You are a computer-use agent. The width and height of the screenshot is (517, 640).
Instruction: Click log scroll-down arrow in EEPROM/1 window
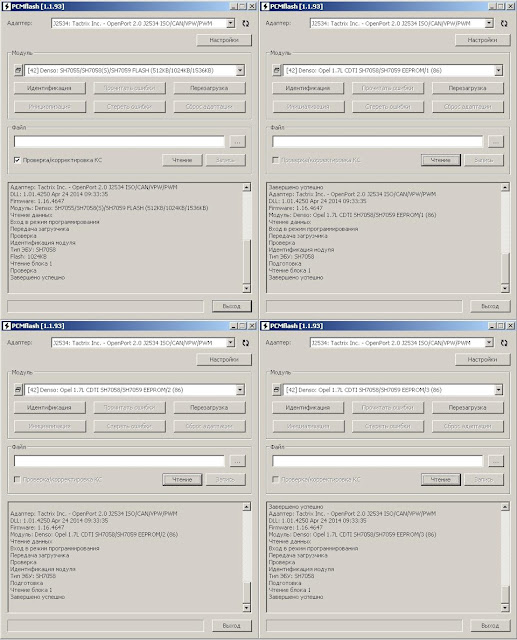[505, 289]
